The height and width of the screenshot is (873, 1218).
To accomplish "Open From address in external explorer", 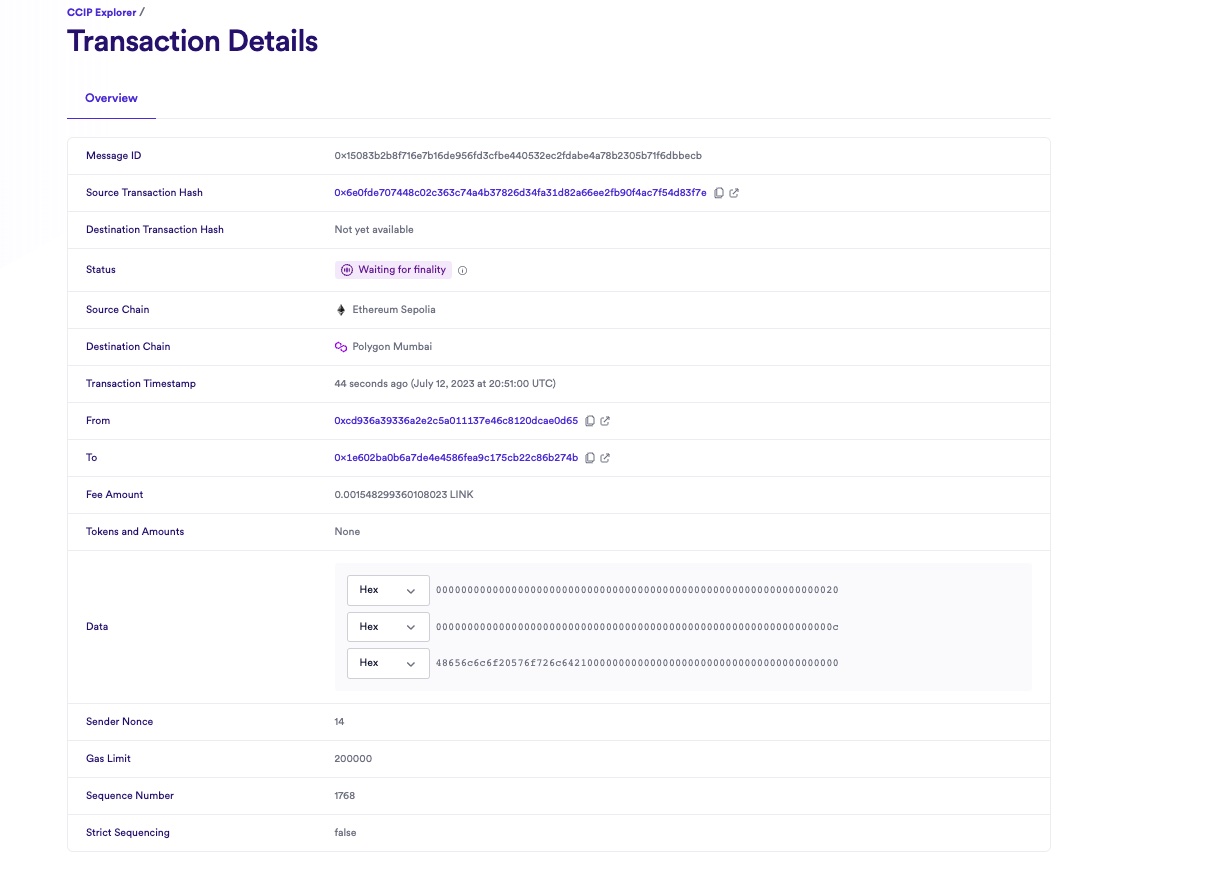I will [x=605, y=421].
